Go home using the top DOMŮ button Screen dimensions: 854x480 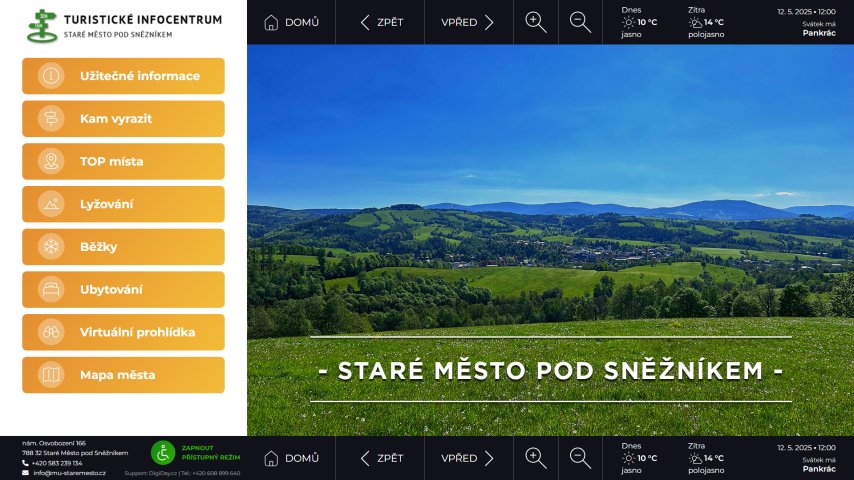coord(291,22)
